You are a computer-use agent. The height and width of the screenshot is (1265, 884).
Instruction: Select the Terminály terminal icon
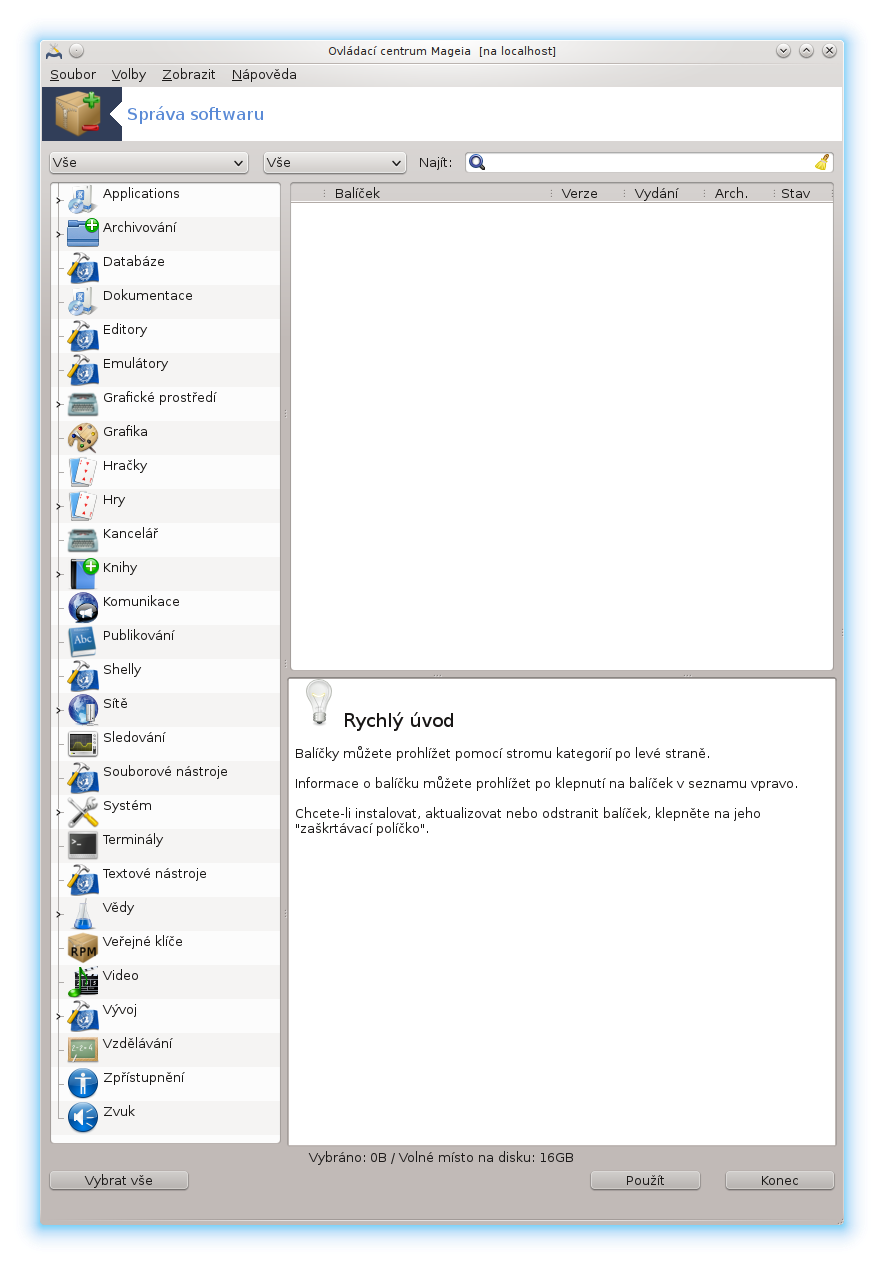83,846
